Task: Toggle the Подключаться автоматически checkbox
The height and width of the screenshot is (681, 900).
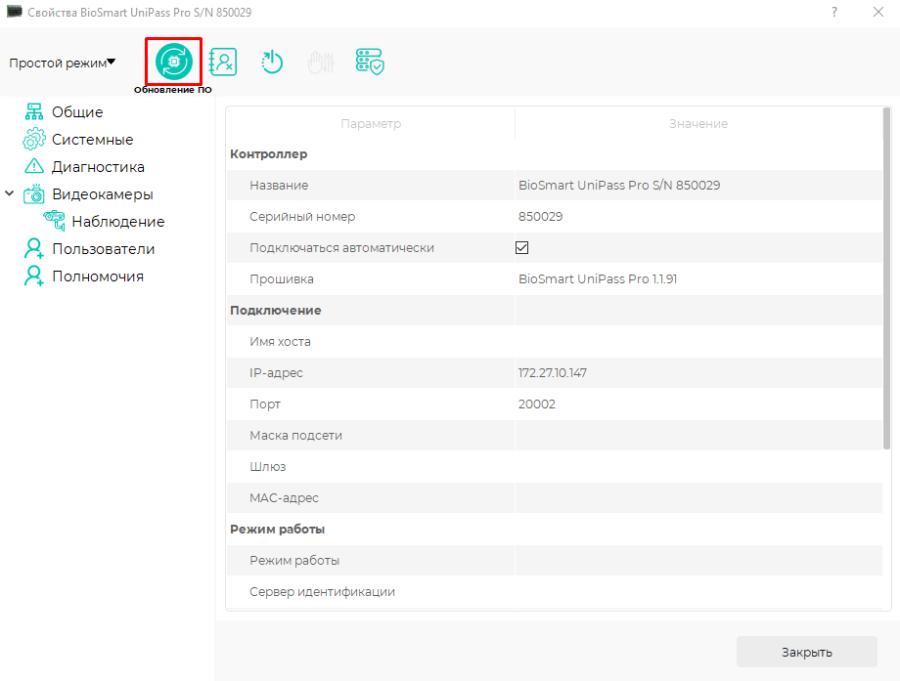Action: click(x=522, y=247)
